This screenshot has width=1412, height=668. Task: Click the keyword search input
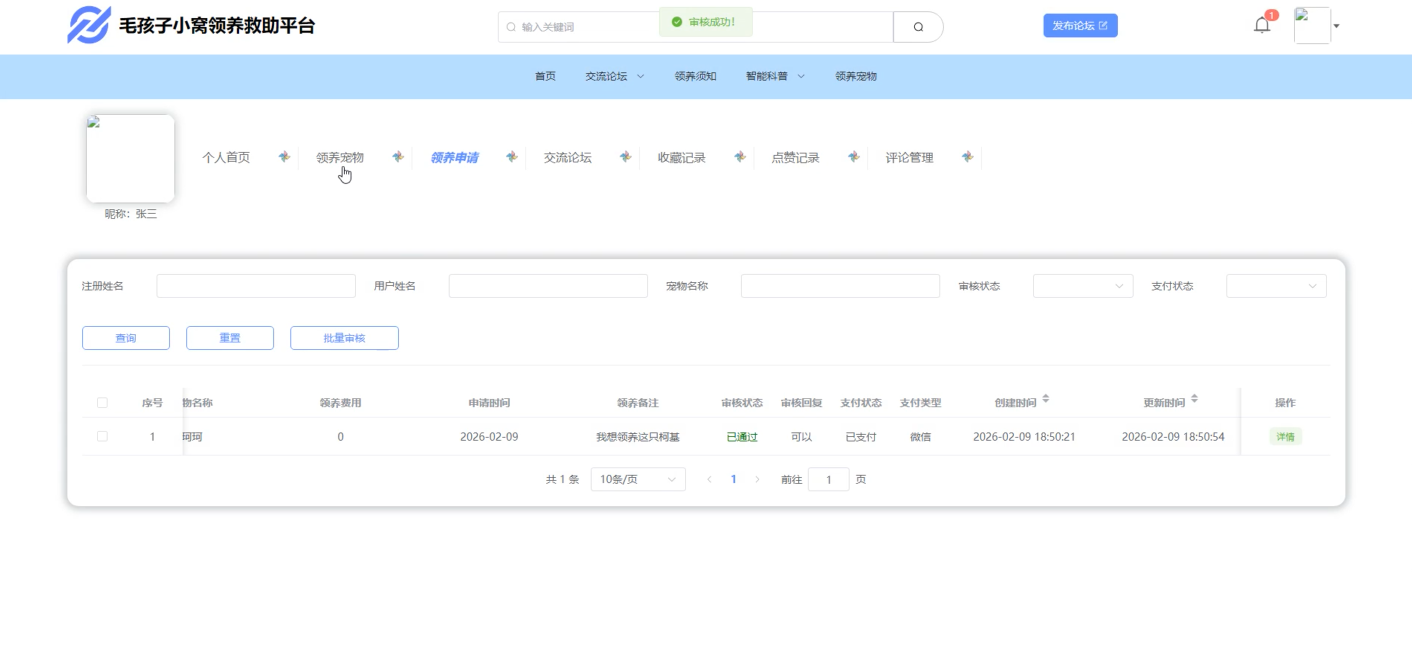point(695,27)
